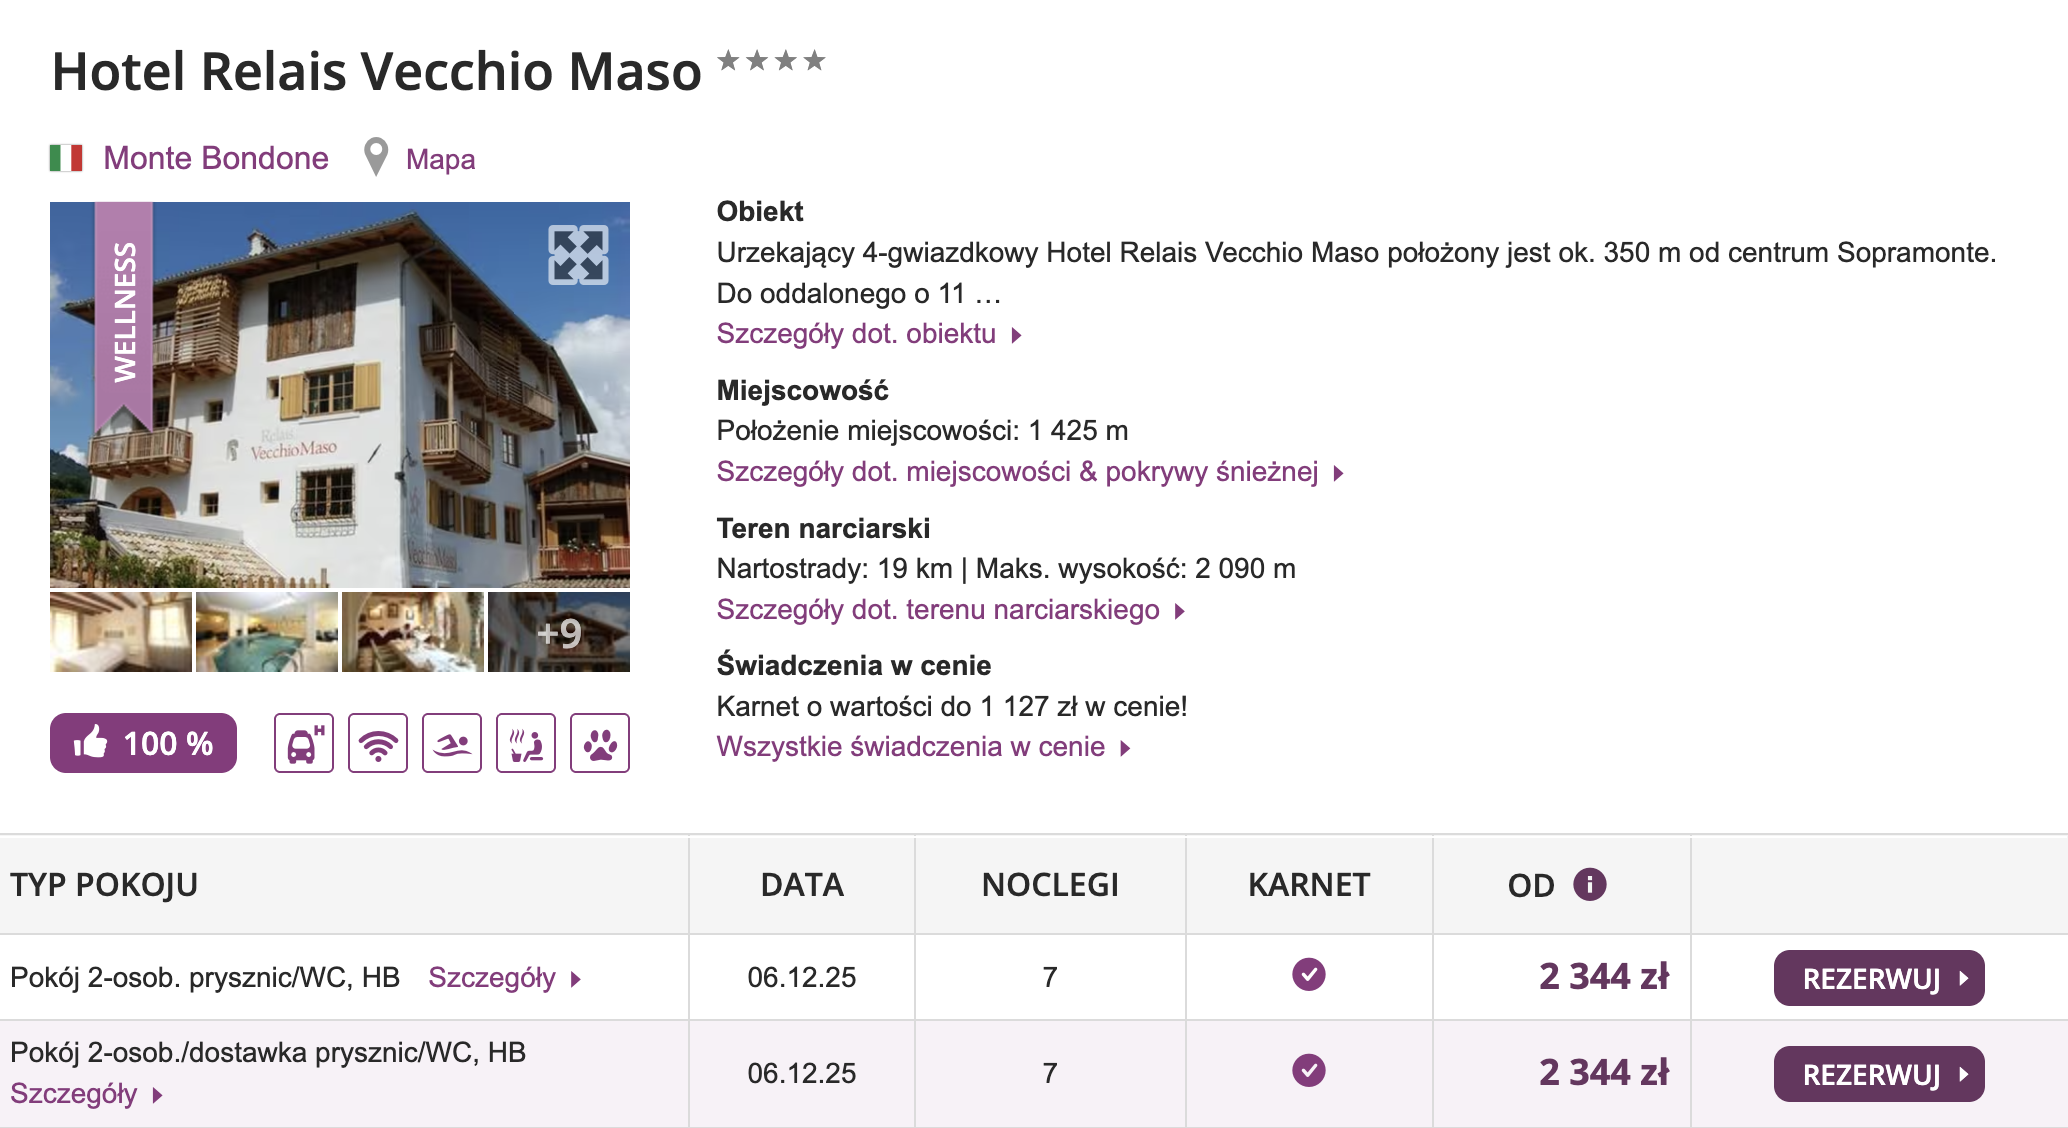
Task: Open the Mapa link
Action: 440,159
